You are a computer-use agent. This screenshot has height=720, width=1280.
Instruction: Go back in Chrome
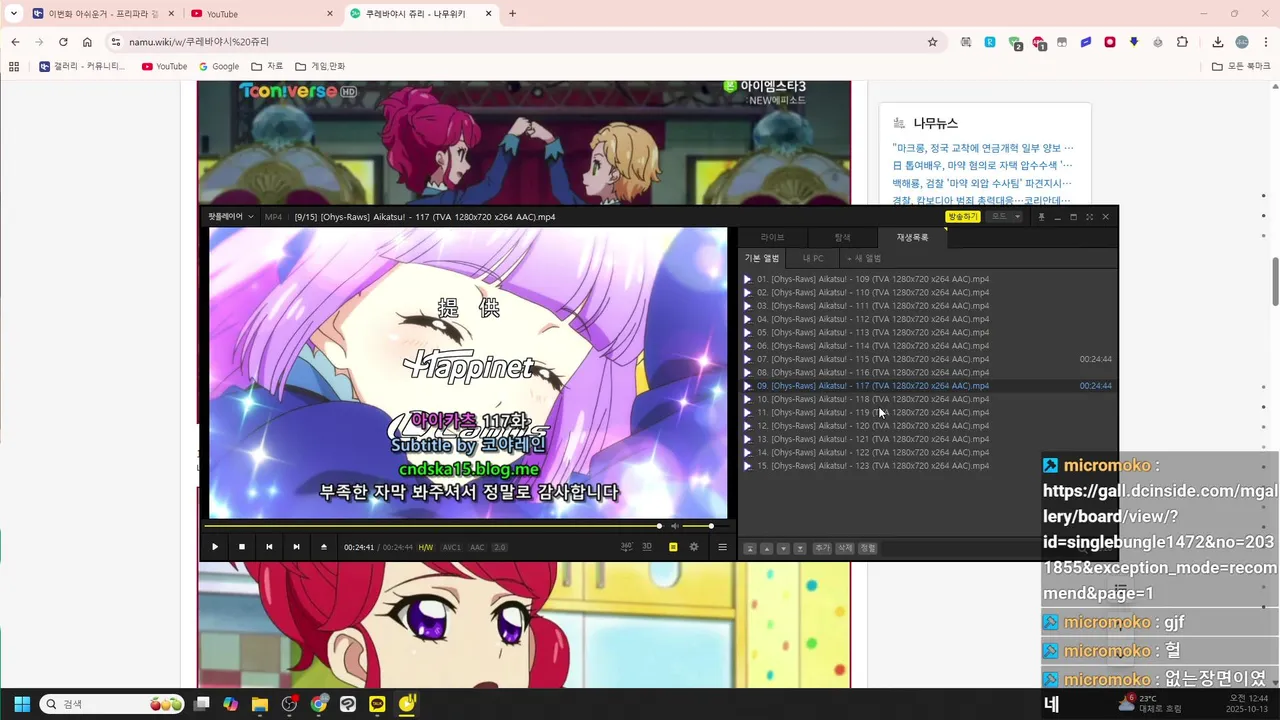tap(15, 42)
